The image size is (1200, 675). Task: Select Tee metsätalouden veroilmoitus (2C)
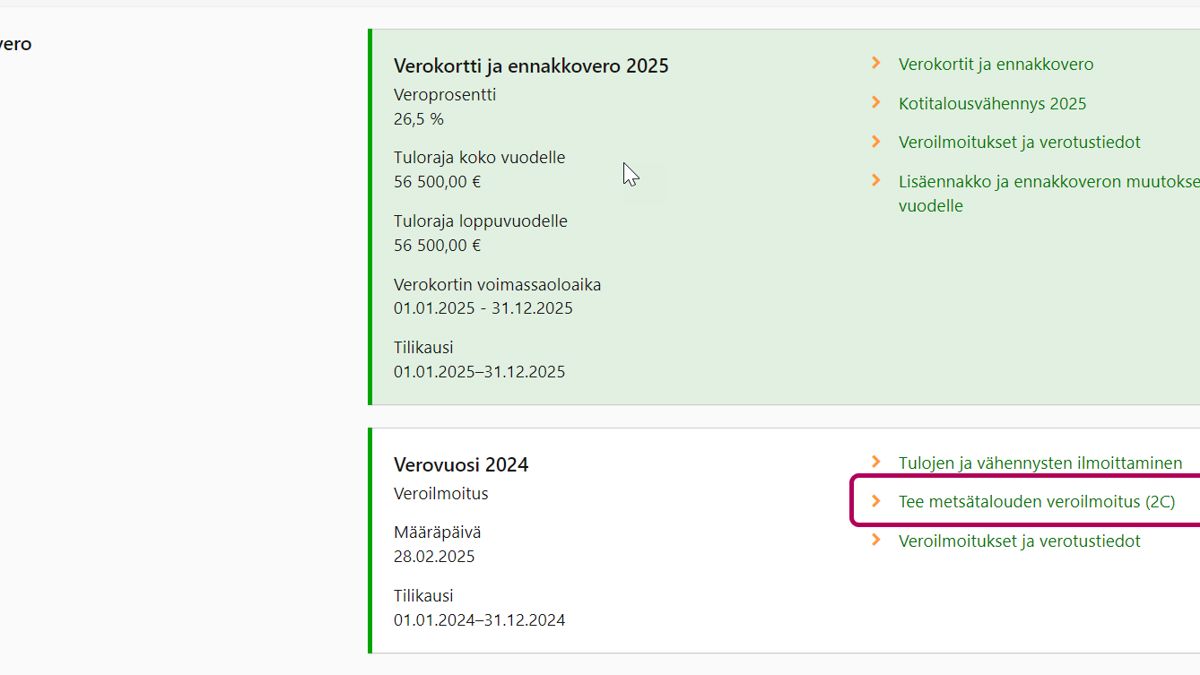click(x=1036, y=502)
